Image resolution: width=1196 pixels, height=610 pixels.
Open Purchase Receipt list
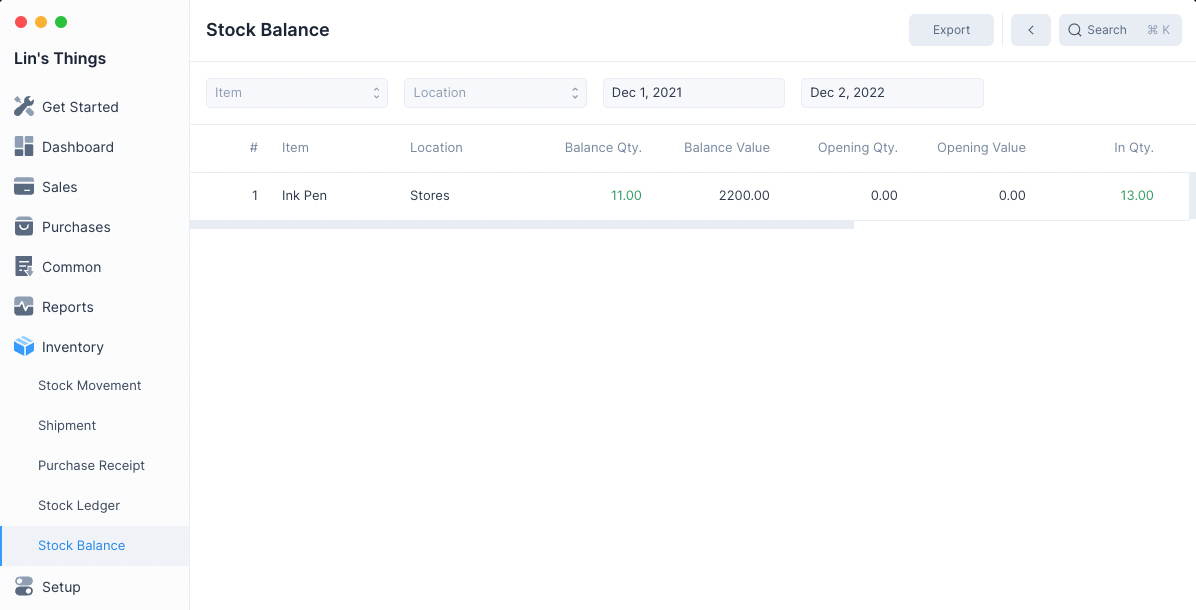91,466
